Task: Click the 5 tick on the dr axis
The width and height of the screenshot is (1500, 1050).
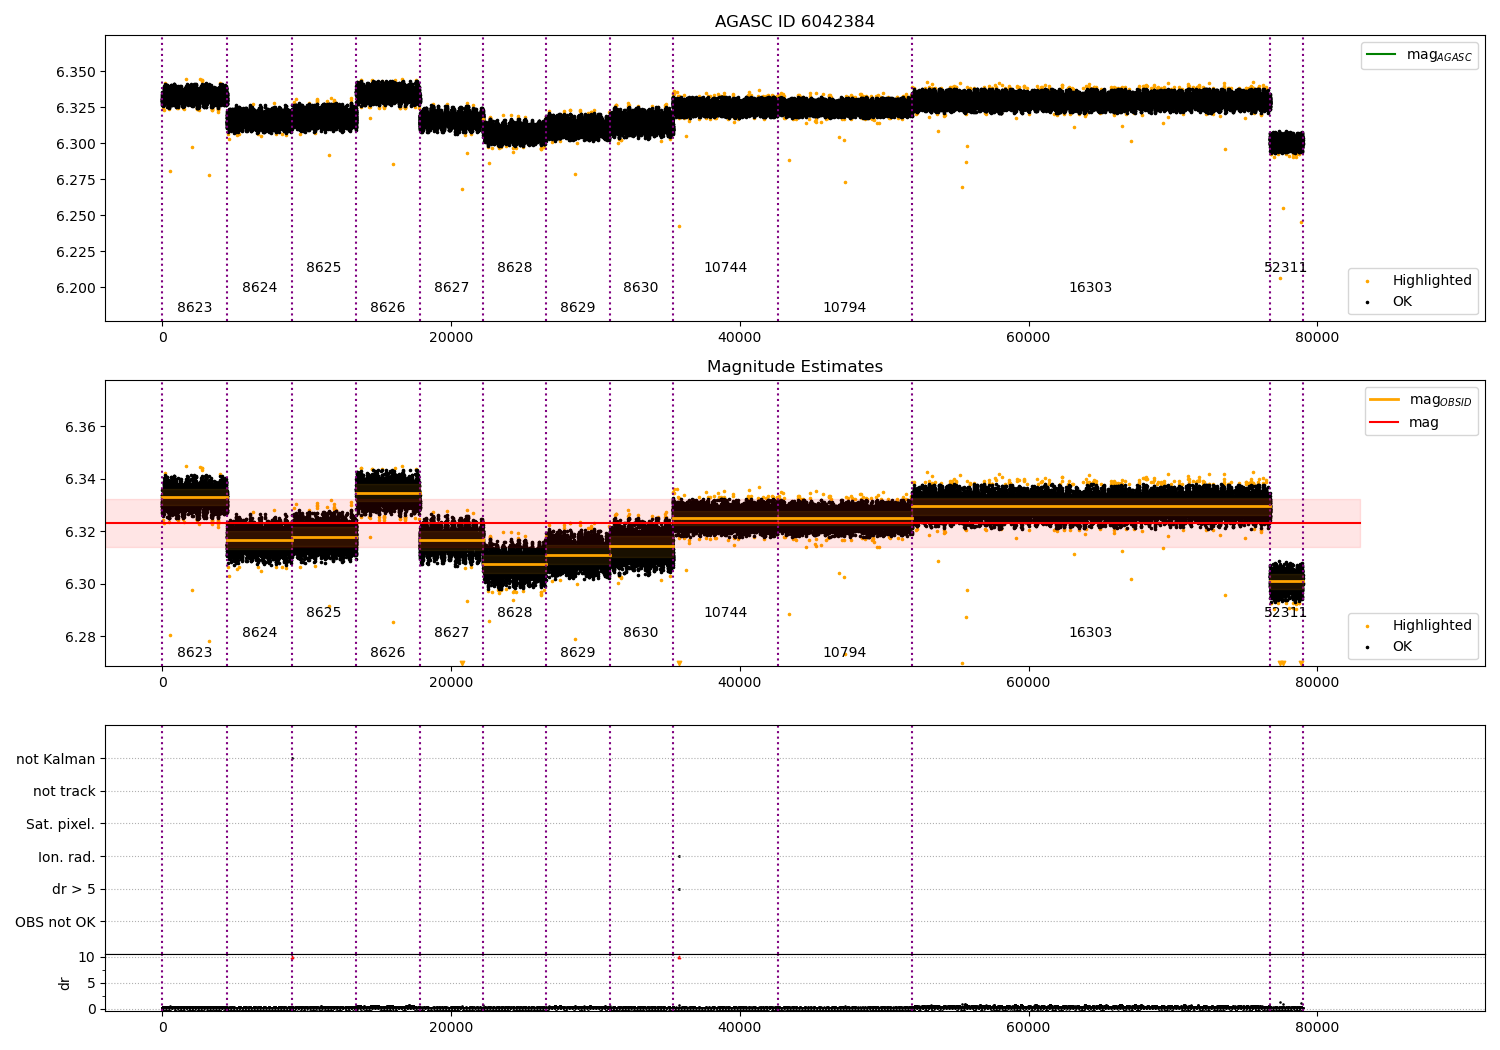Action: pyautogui.click(x=91, y=984)
